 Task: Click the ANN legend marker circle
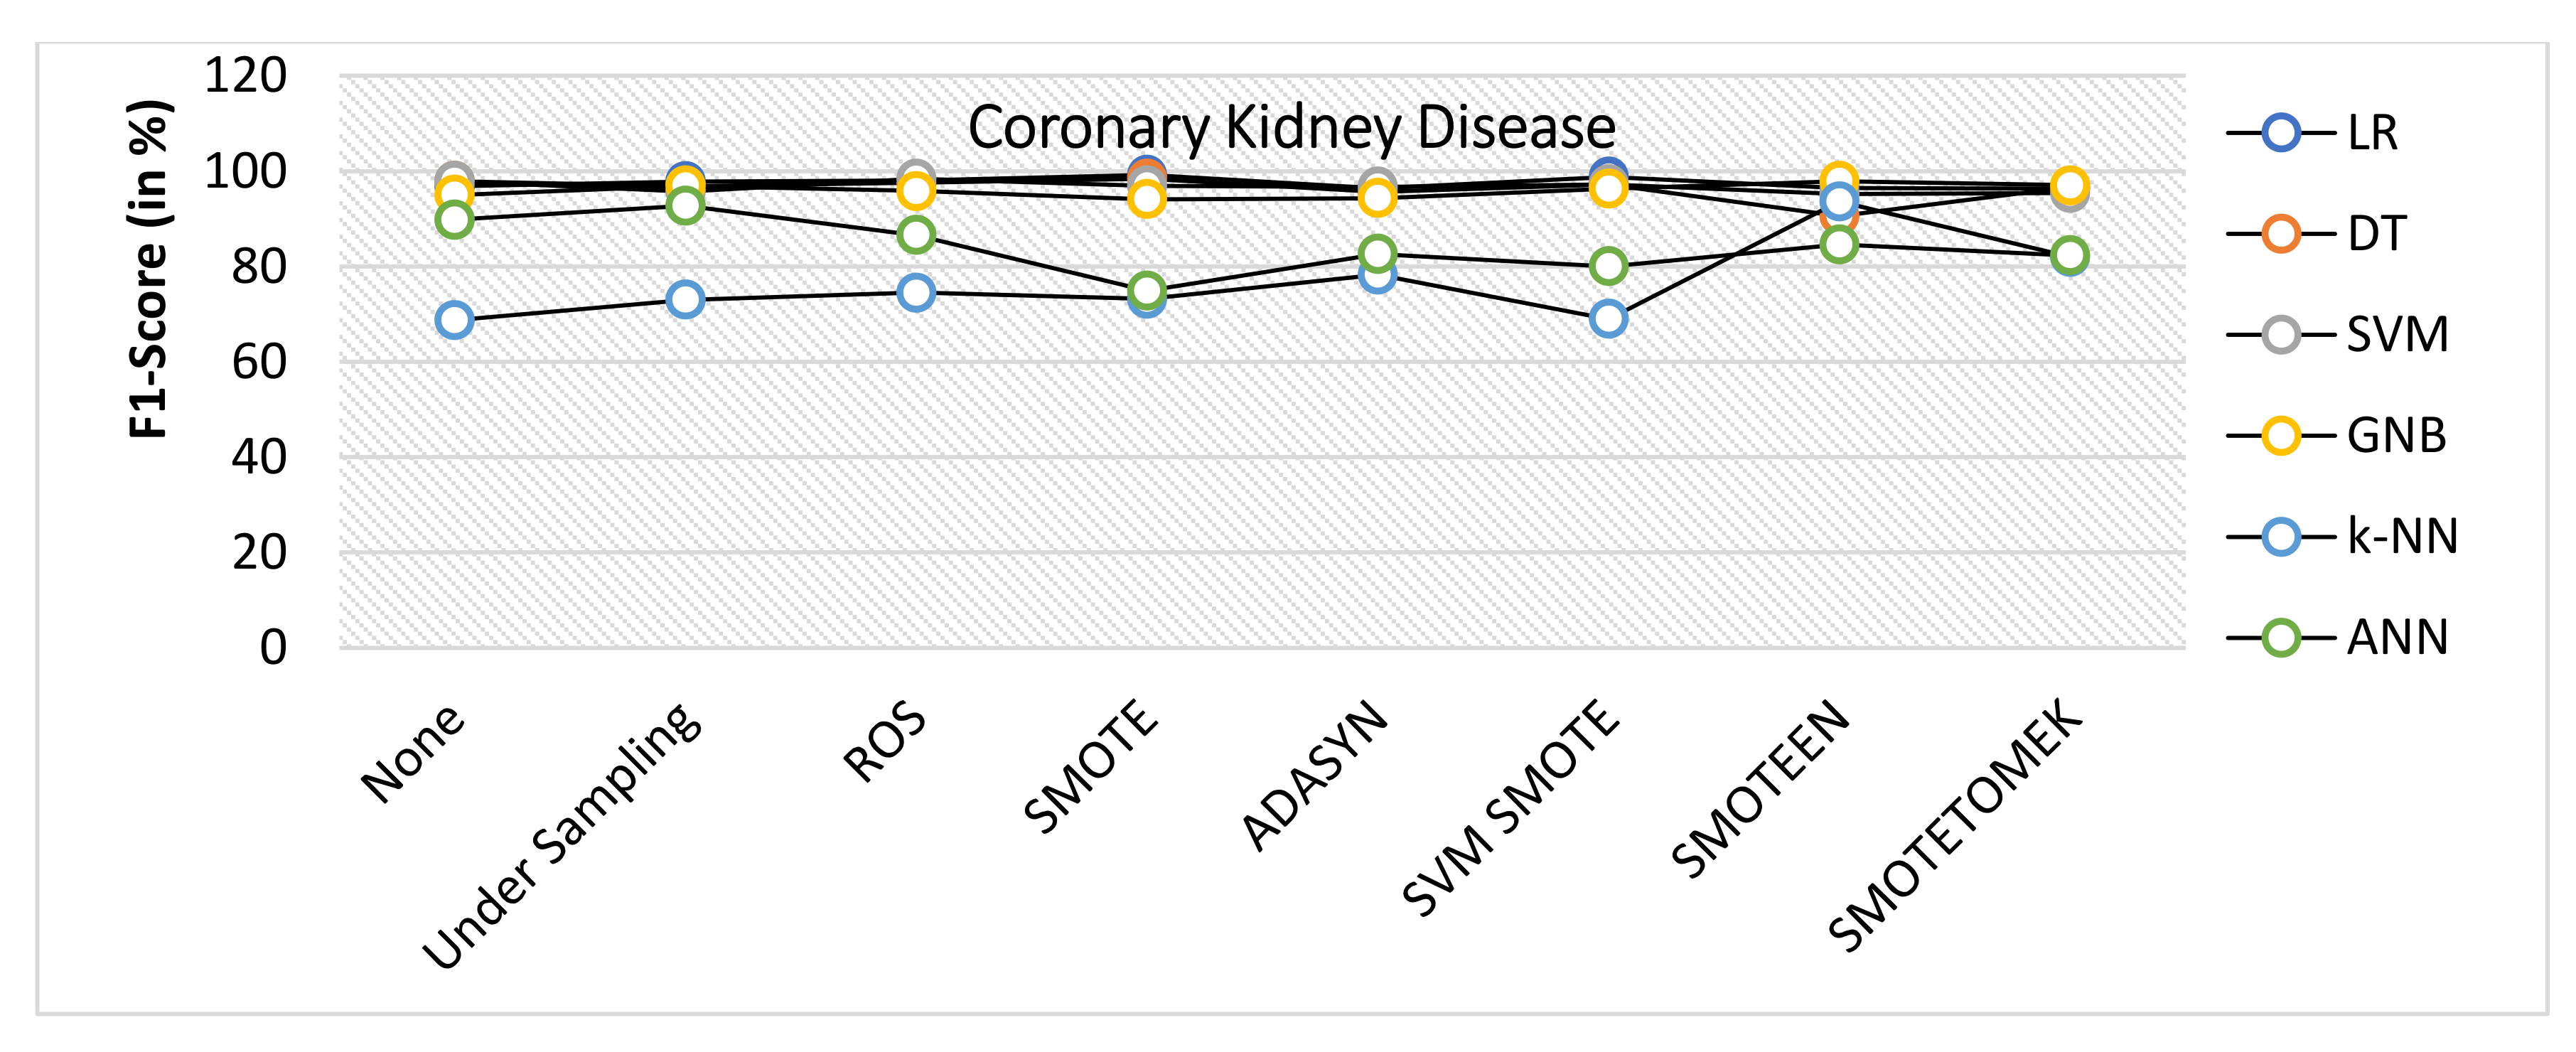(2281, 637)
